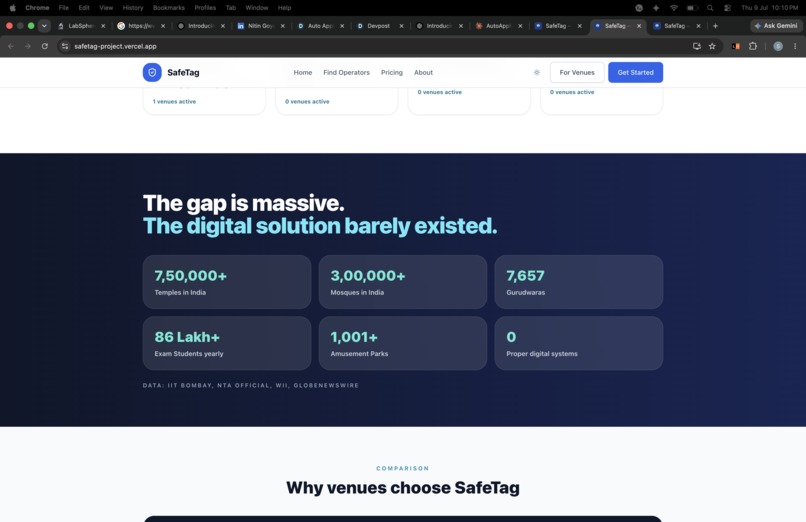
Task: Close the LabSphere tab
Action: [103, 26]
